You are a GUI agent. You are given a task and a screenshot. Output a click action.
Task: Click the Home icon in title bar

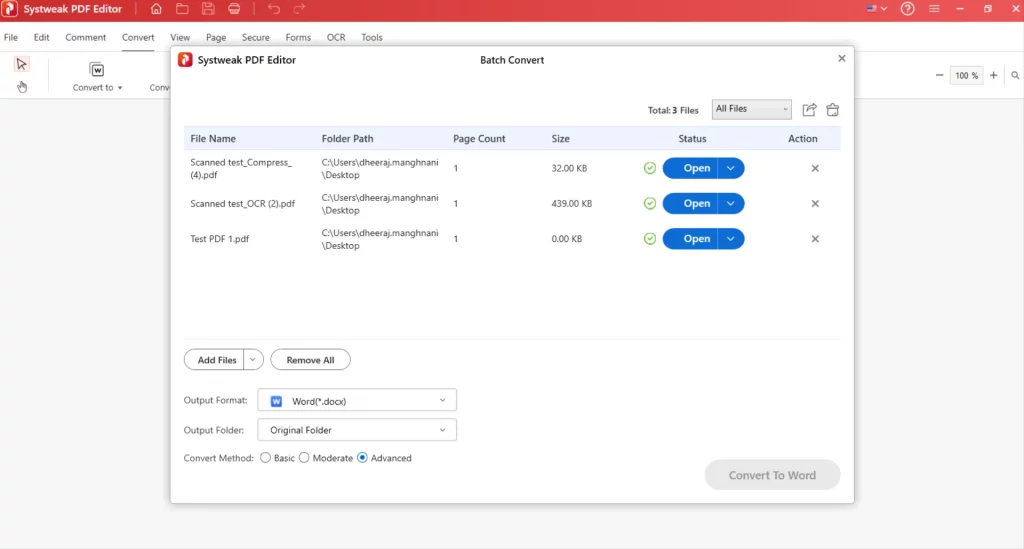pos(156,9)
